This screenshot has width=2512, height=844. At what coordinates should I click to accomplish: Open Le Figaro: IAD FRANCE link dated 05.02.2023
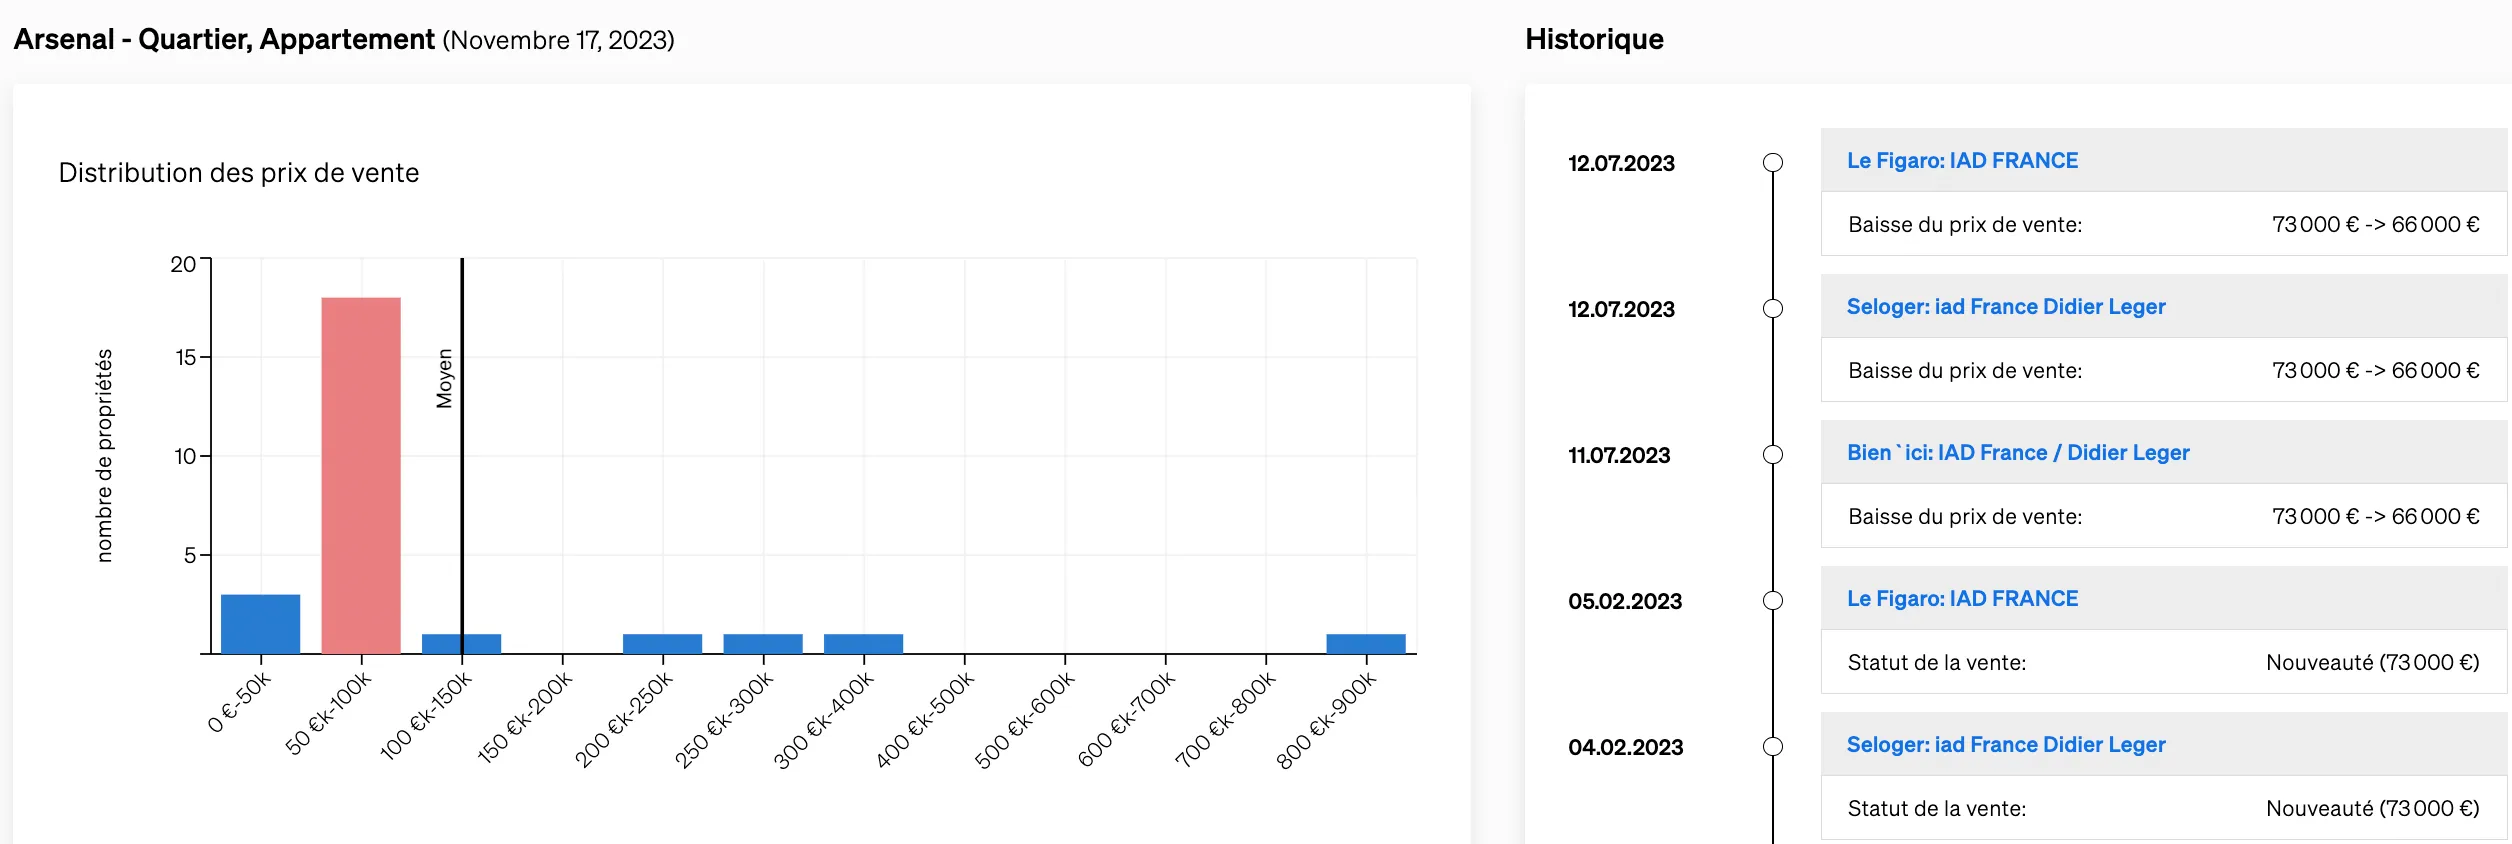(x=1962, y=599)
